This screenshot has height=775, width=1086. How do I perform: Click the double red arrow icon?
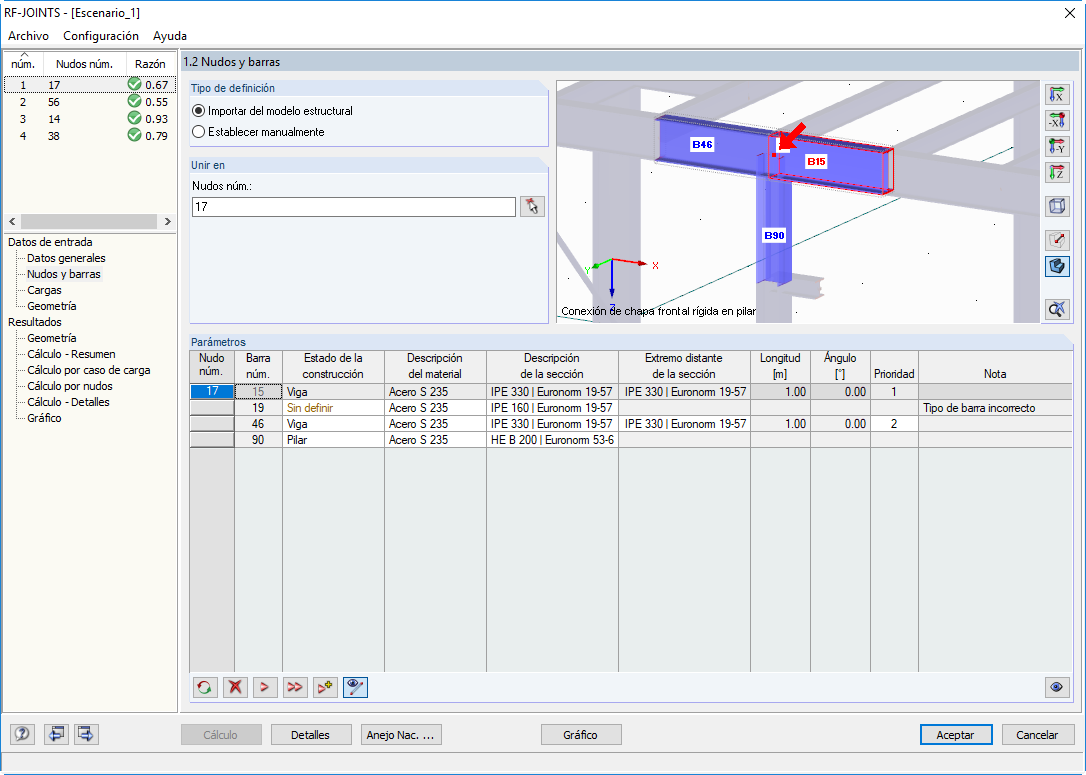pos(295,687)
